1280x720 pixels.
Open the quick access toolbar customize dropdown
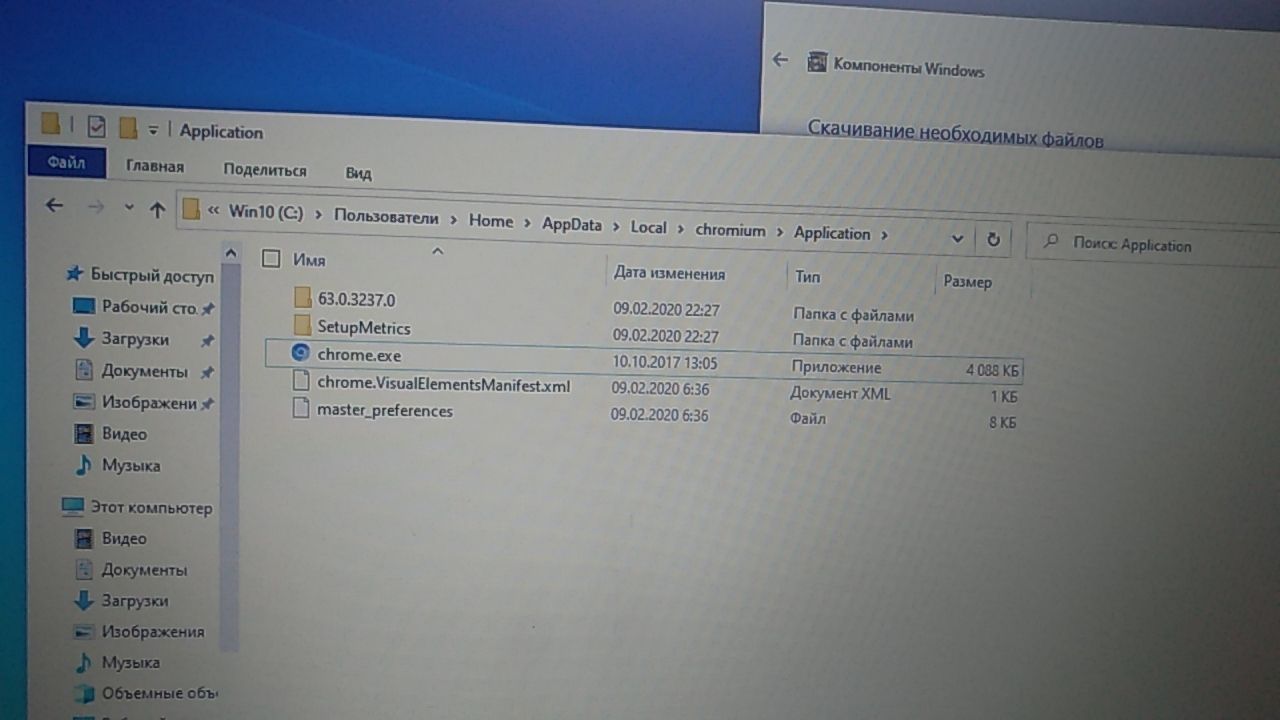point(153,130)
